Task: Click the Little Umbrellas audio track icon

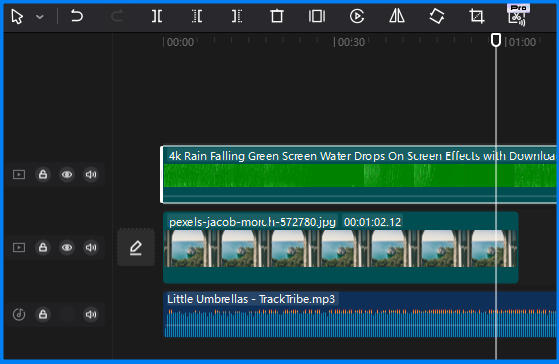Action: [x=19, y=314]
